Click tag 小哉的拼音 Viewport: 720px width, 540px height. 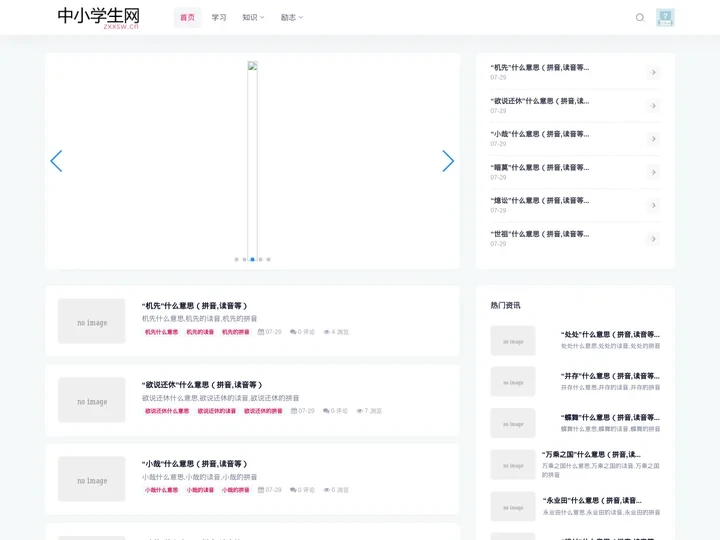coord(236,490)
